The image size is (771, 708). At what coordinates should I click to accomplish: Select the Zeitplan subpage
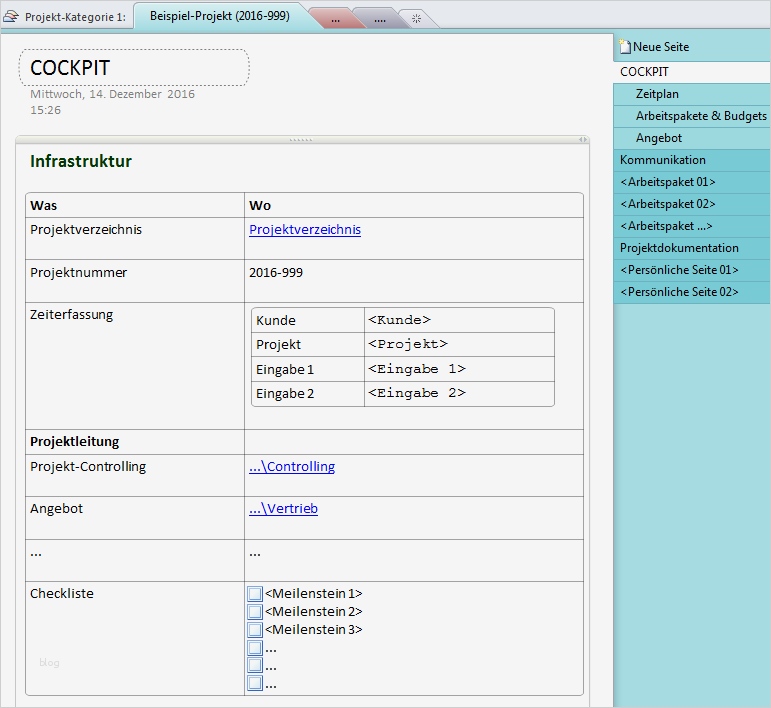657,94
